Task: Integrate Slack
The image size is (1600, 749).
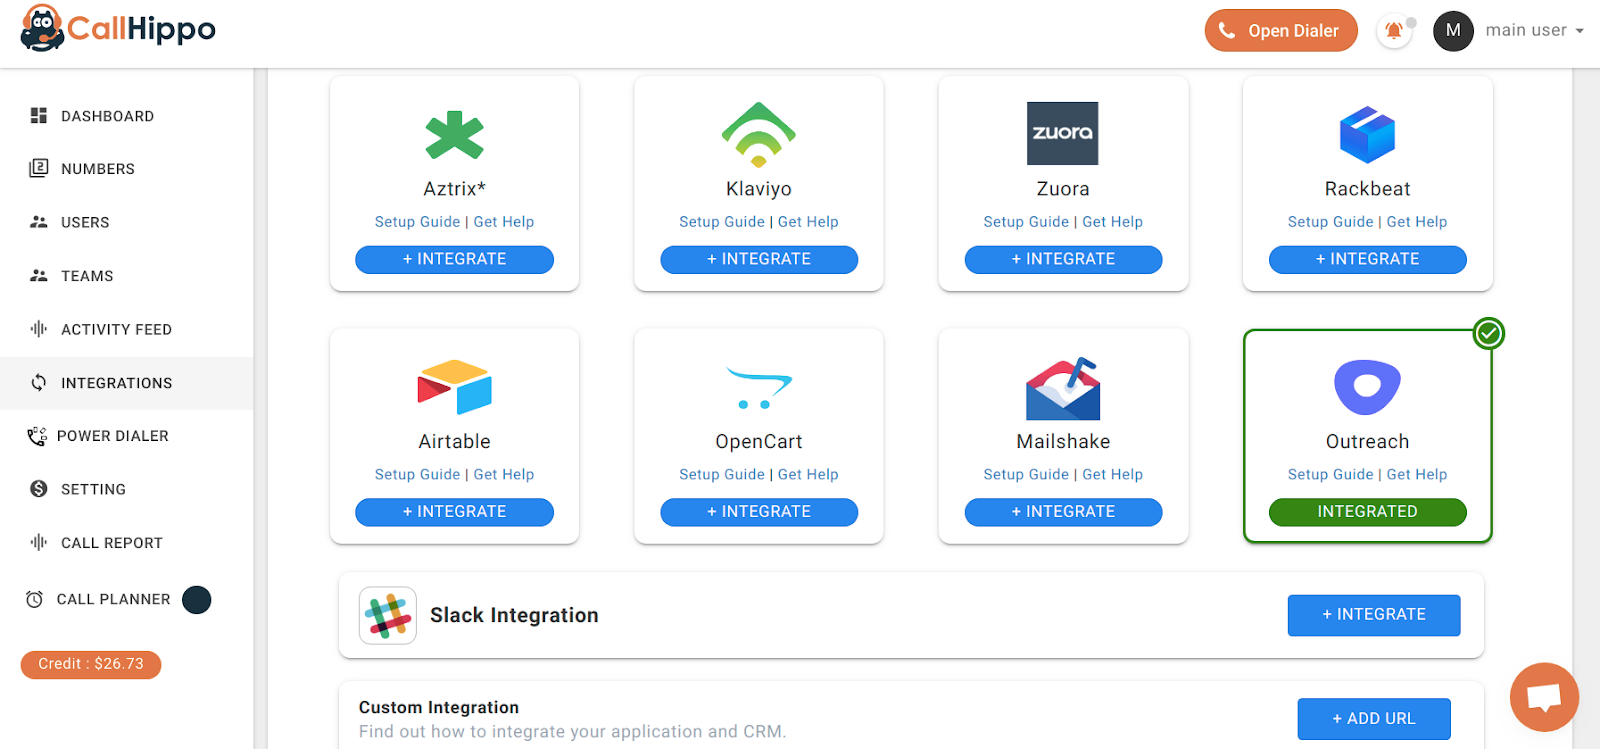Action: (1374, 615)
